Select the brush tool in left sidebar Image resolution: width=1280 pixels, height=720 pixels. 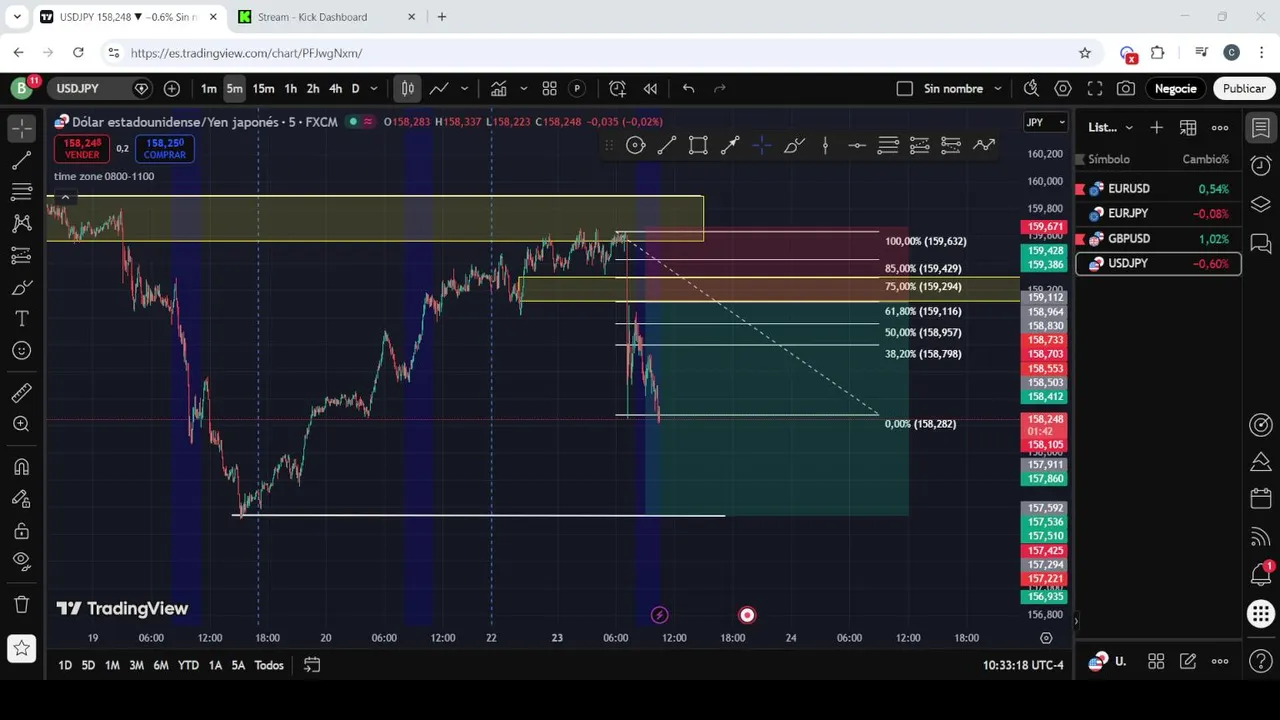click(21, 288)
